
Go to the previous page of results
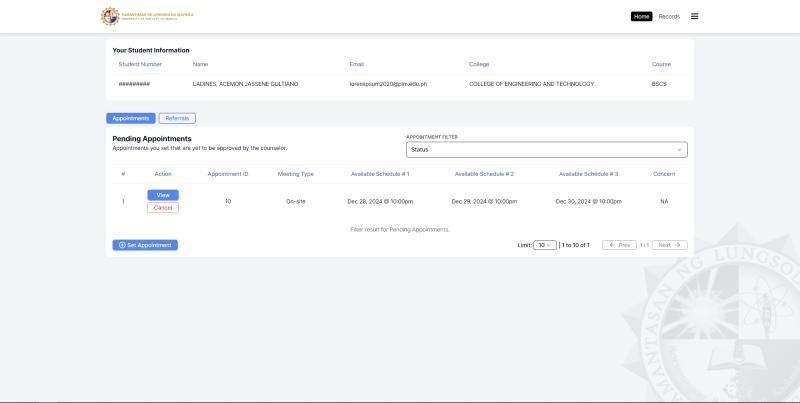coord(618,245)
